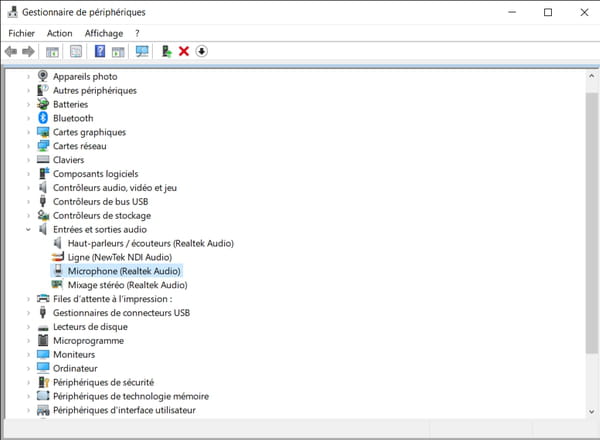Click the Haut-parleurs speaker device icon

pos(58,243)
